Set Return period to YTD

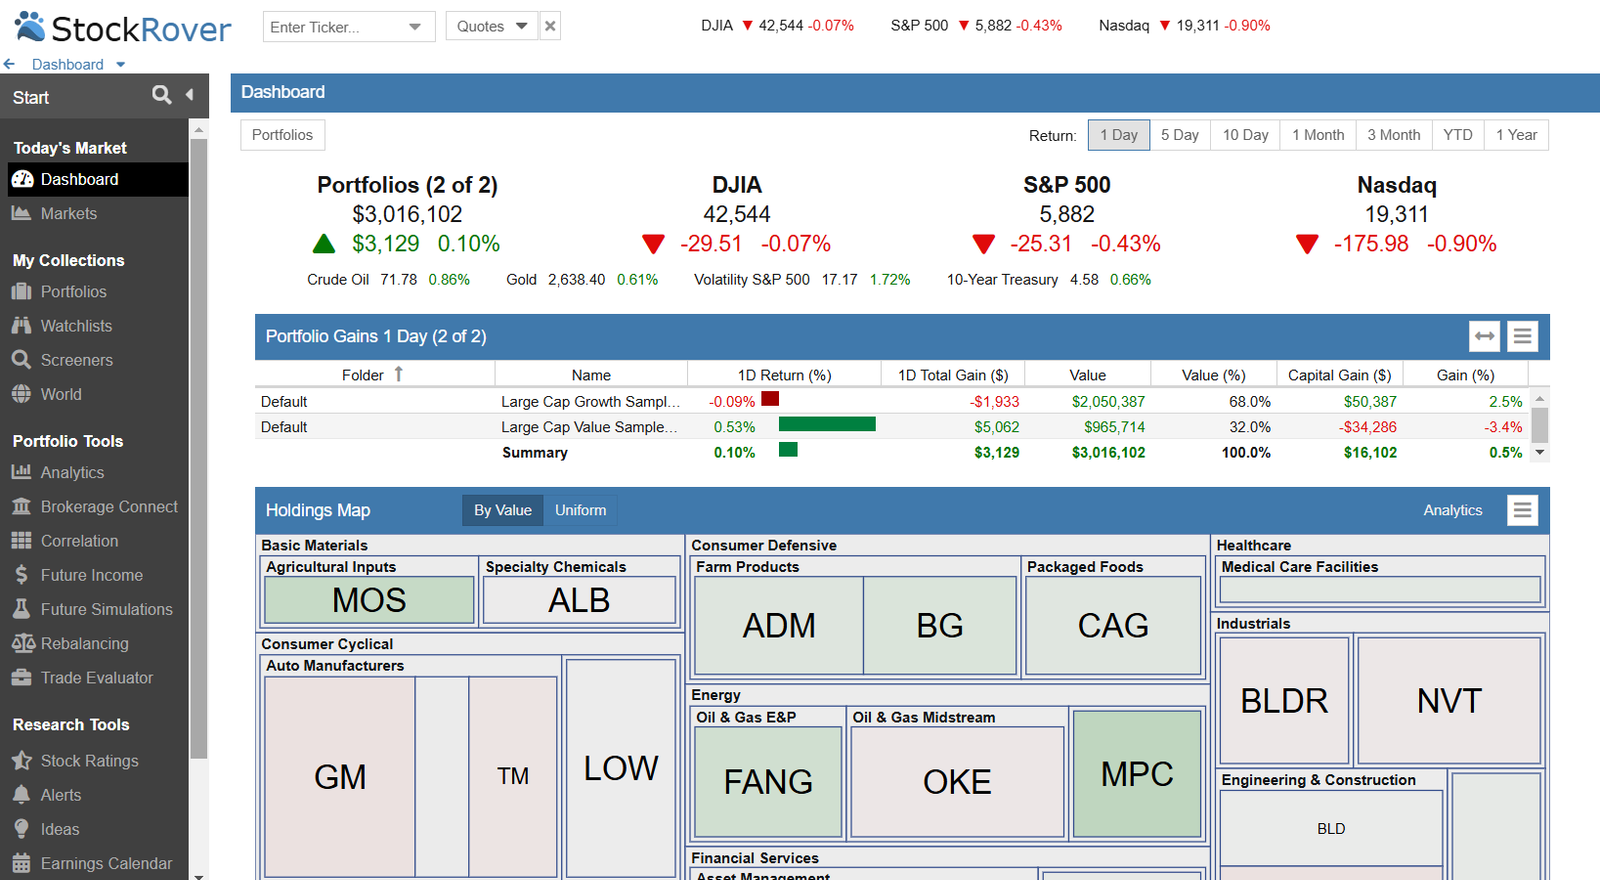[1457, 135]
